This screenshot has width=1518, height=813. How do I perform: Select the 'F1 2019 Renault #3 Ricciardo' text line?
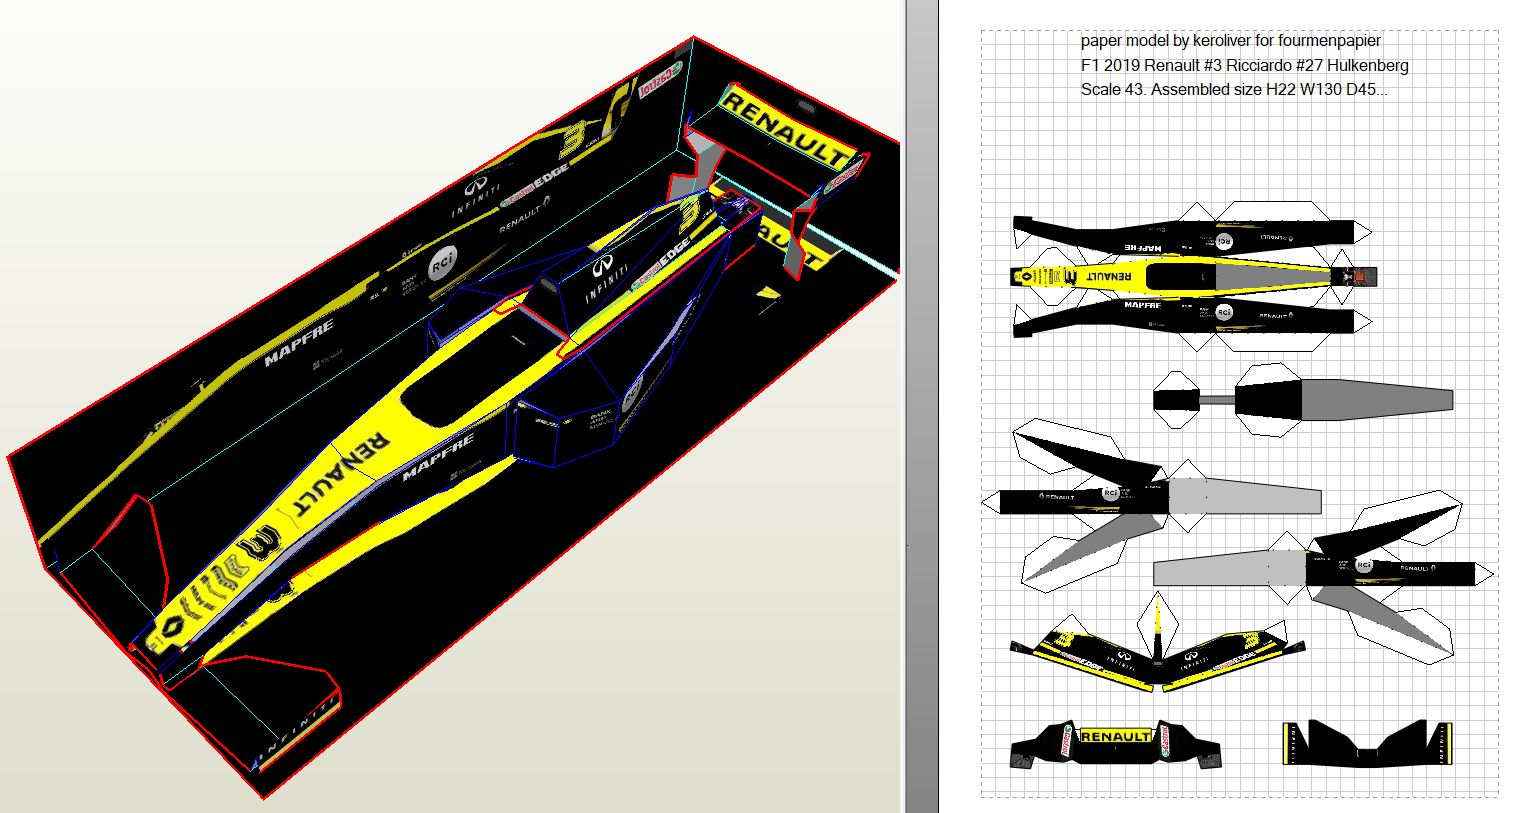point(1244,65)
